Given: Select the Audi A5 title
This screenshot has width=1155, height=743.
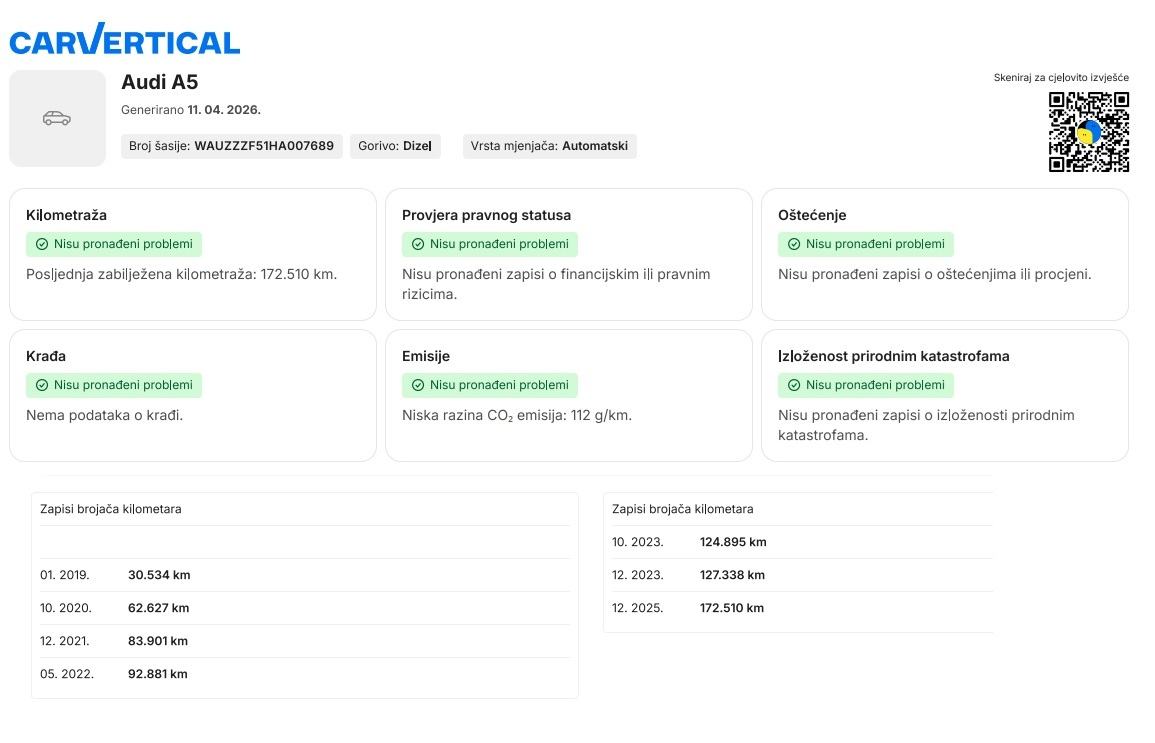Looking at the screenshot, I should point(159,82).
